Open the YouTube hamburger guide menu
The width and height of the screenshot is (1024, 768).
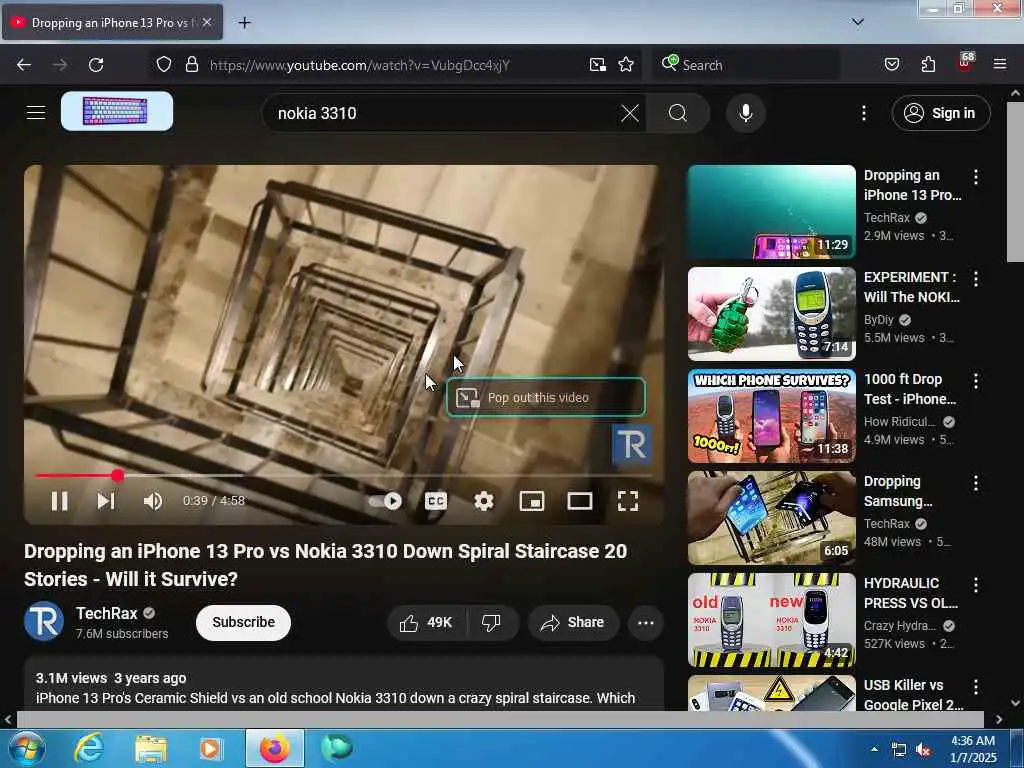36,112
